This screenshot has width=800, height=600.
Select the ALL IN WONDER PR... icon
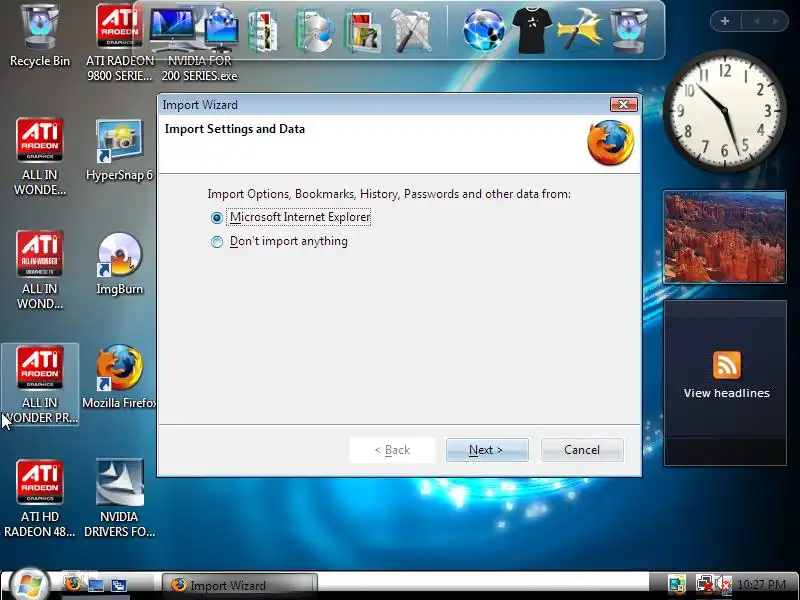coord(40,385)
